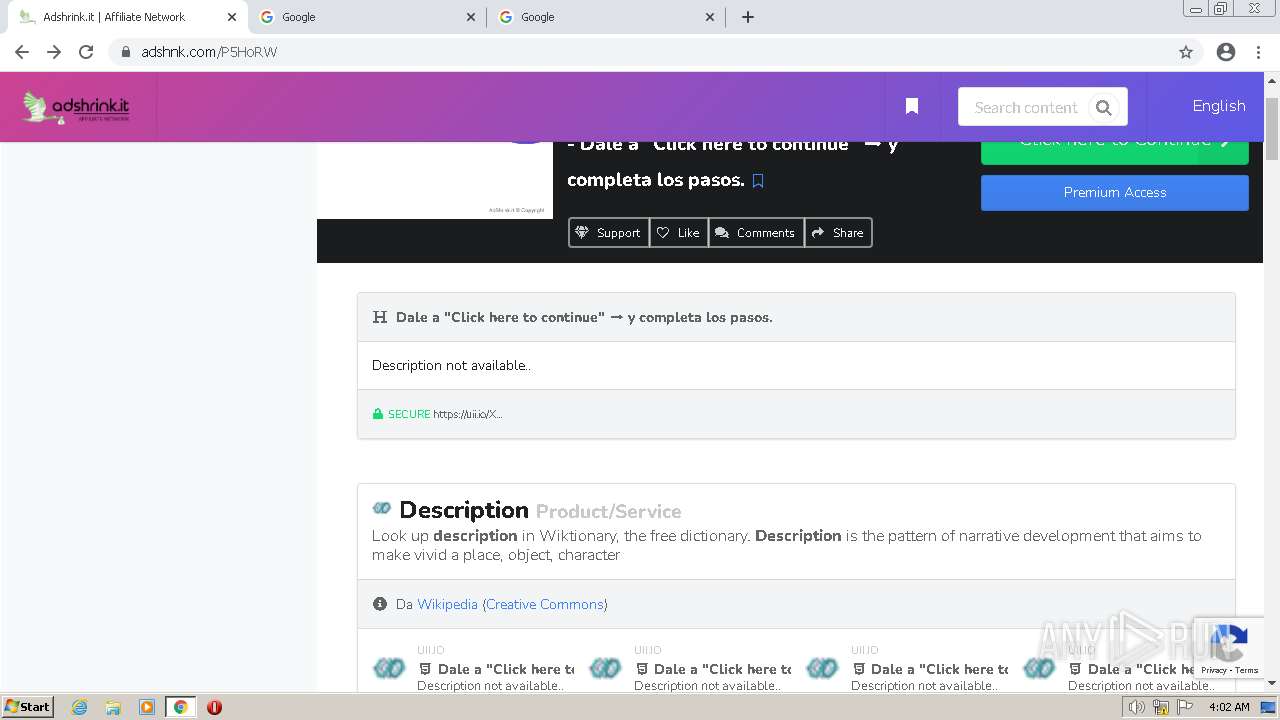Switch to the first Google tab
1280x720 pixels.
(x=367, y=17)
